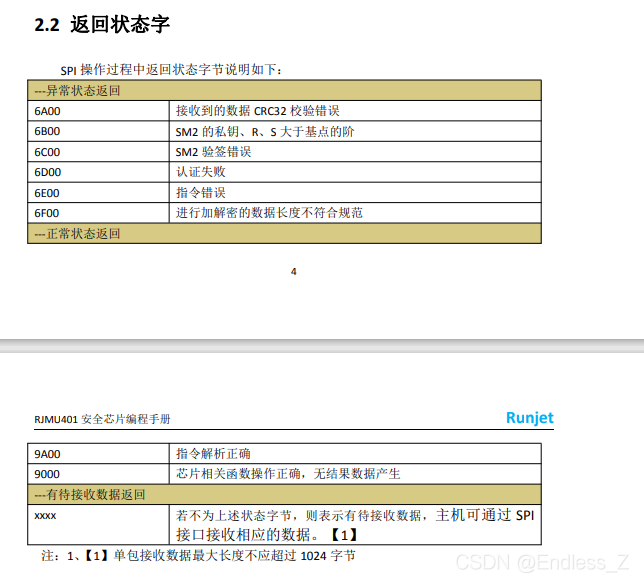Image resolution: width=644 pixels, height=583 pixels.
Task: Select footnote 单包接收数据最大长度不应超过 1024 字节
Action: pyautogui.click(x=234, y=556)
